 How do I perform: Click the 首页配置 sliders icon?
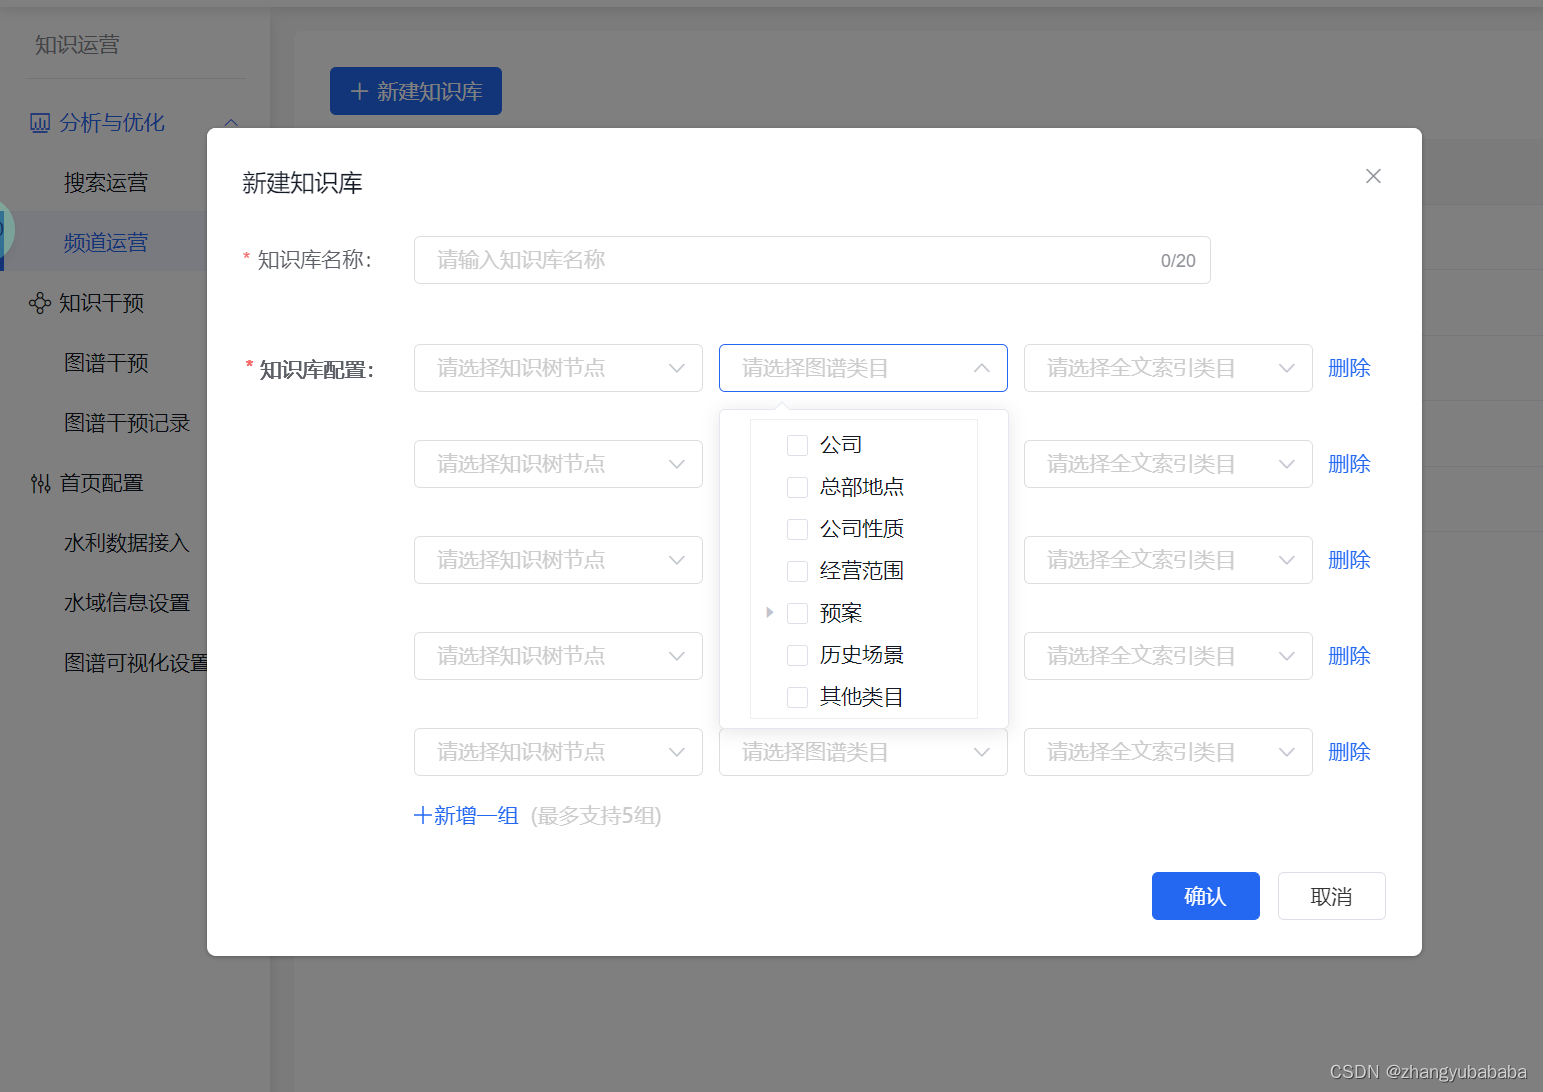coord(40,483)
